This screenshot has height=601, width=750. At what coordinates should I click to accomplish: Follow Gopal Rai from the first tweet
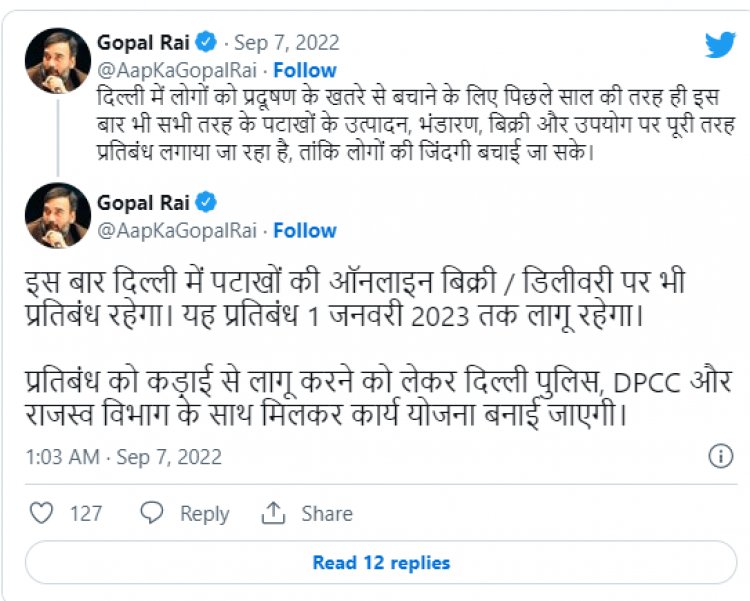point(305,71)
